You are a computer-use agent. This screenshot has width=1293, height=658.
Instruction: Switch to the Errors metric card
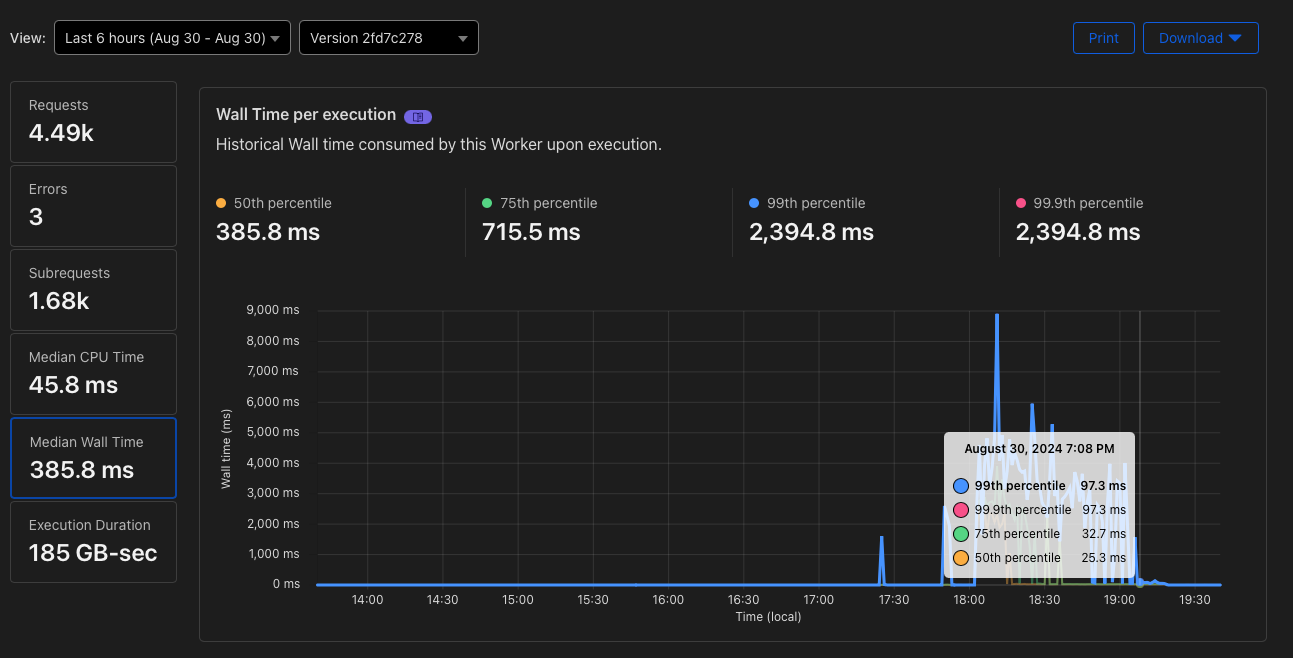tap(93, 206)
